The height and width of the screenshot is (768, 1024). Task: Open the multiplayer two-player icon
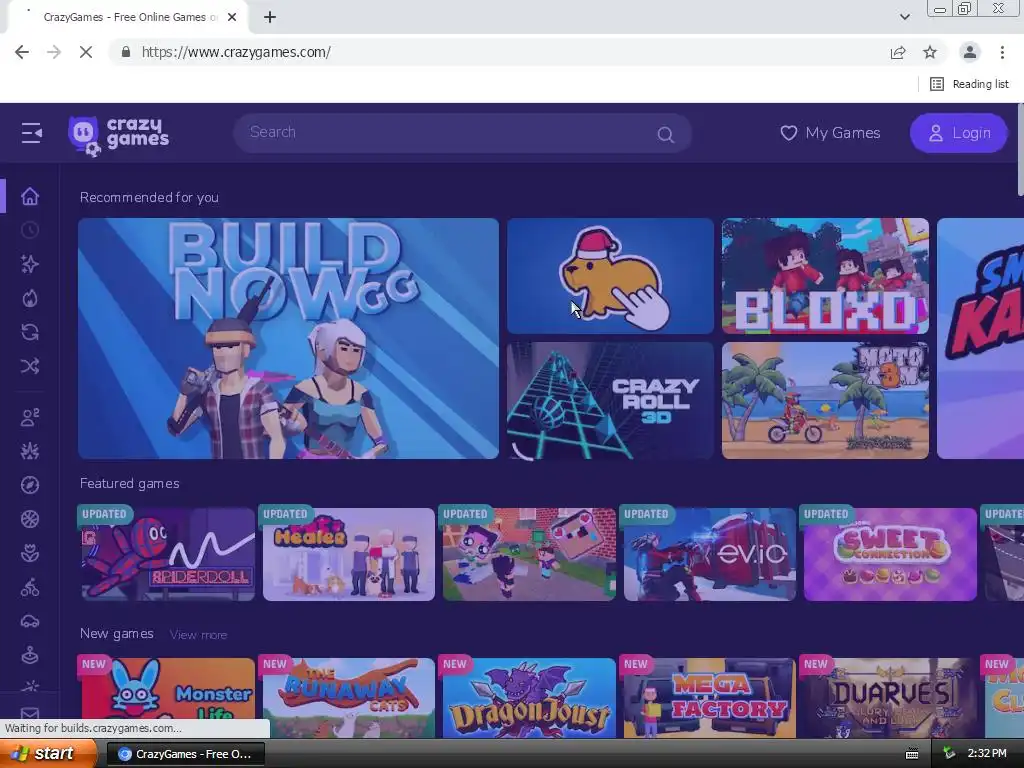[29, 417]
